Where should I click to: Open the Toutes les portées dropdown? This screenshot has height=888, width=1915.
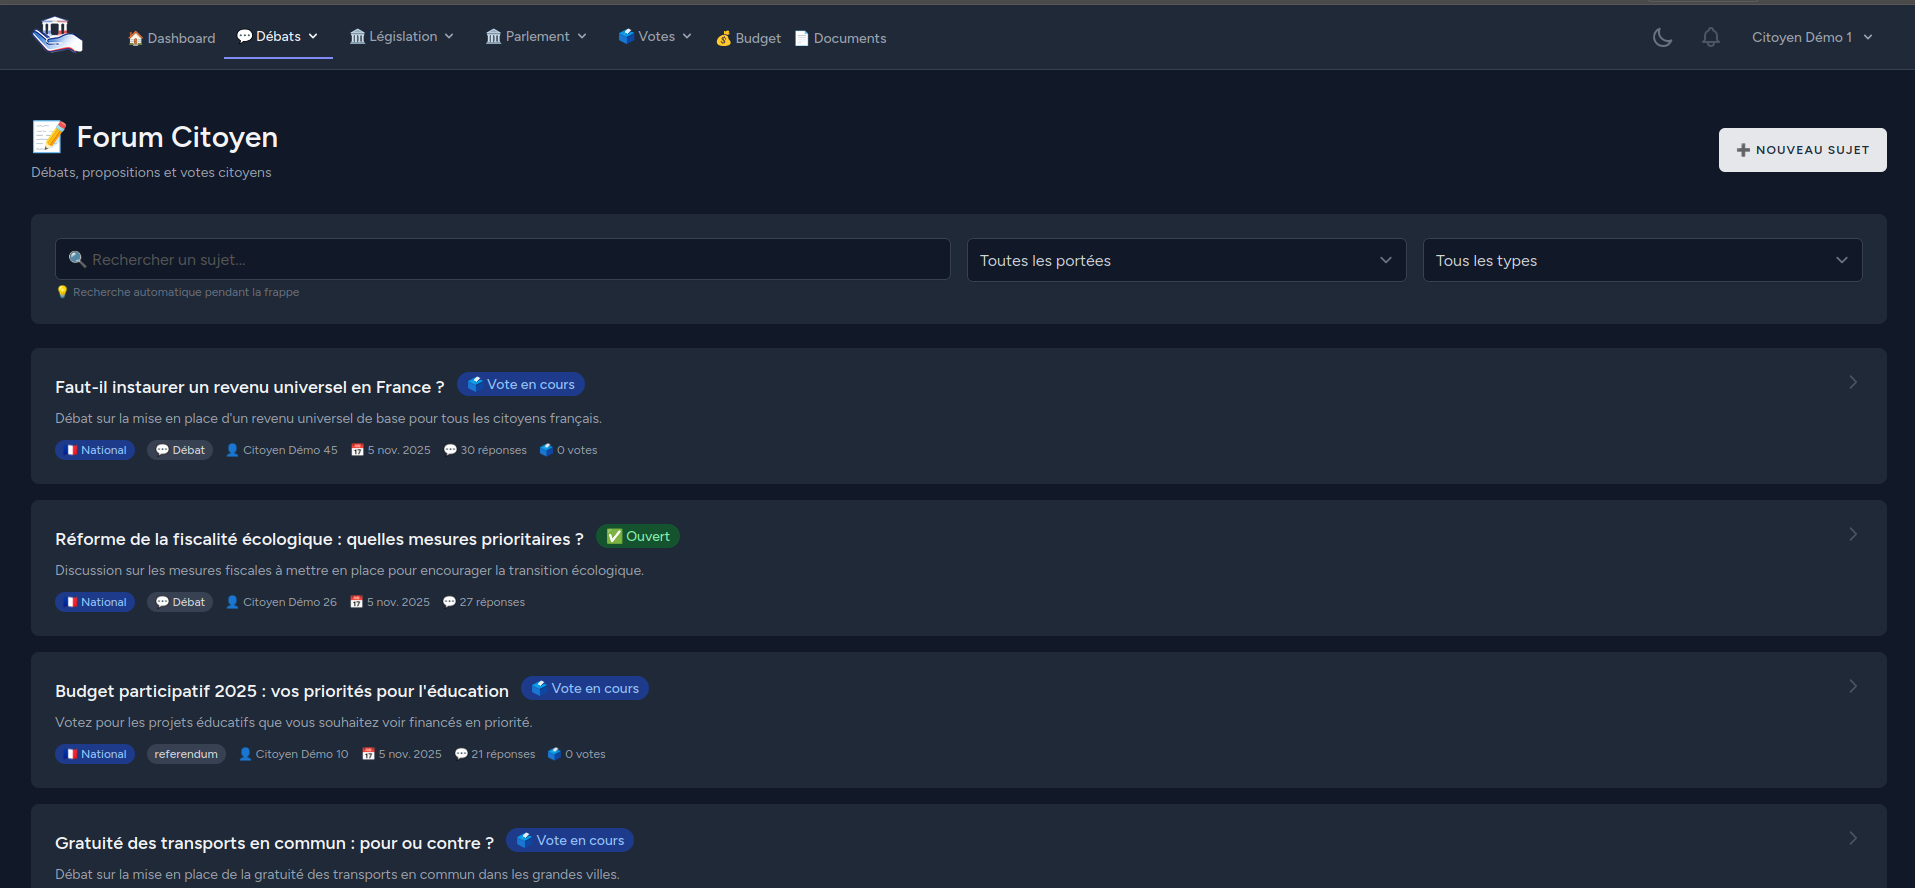pyautogui.click(x=1186, y=260)
